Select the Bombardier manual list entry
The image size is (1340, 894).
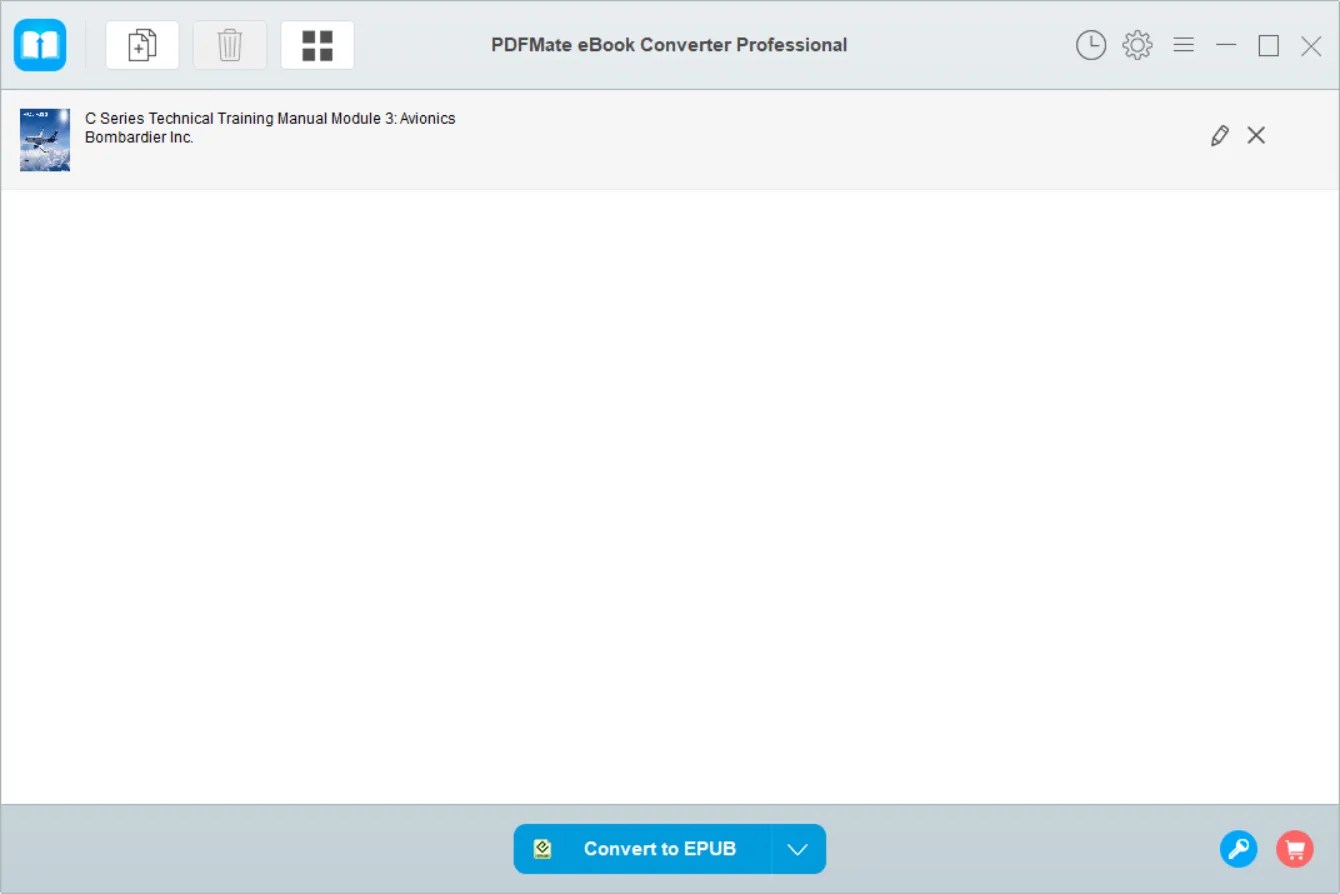click(600, 140)
